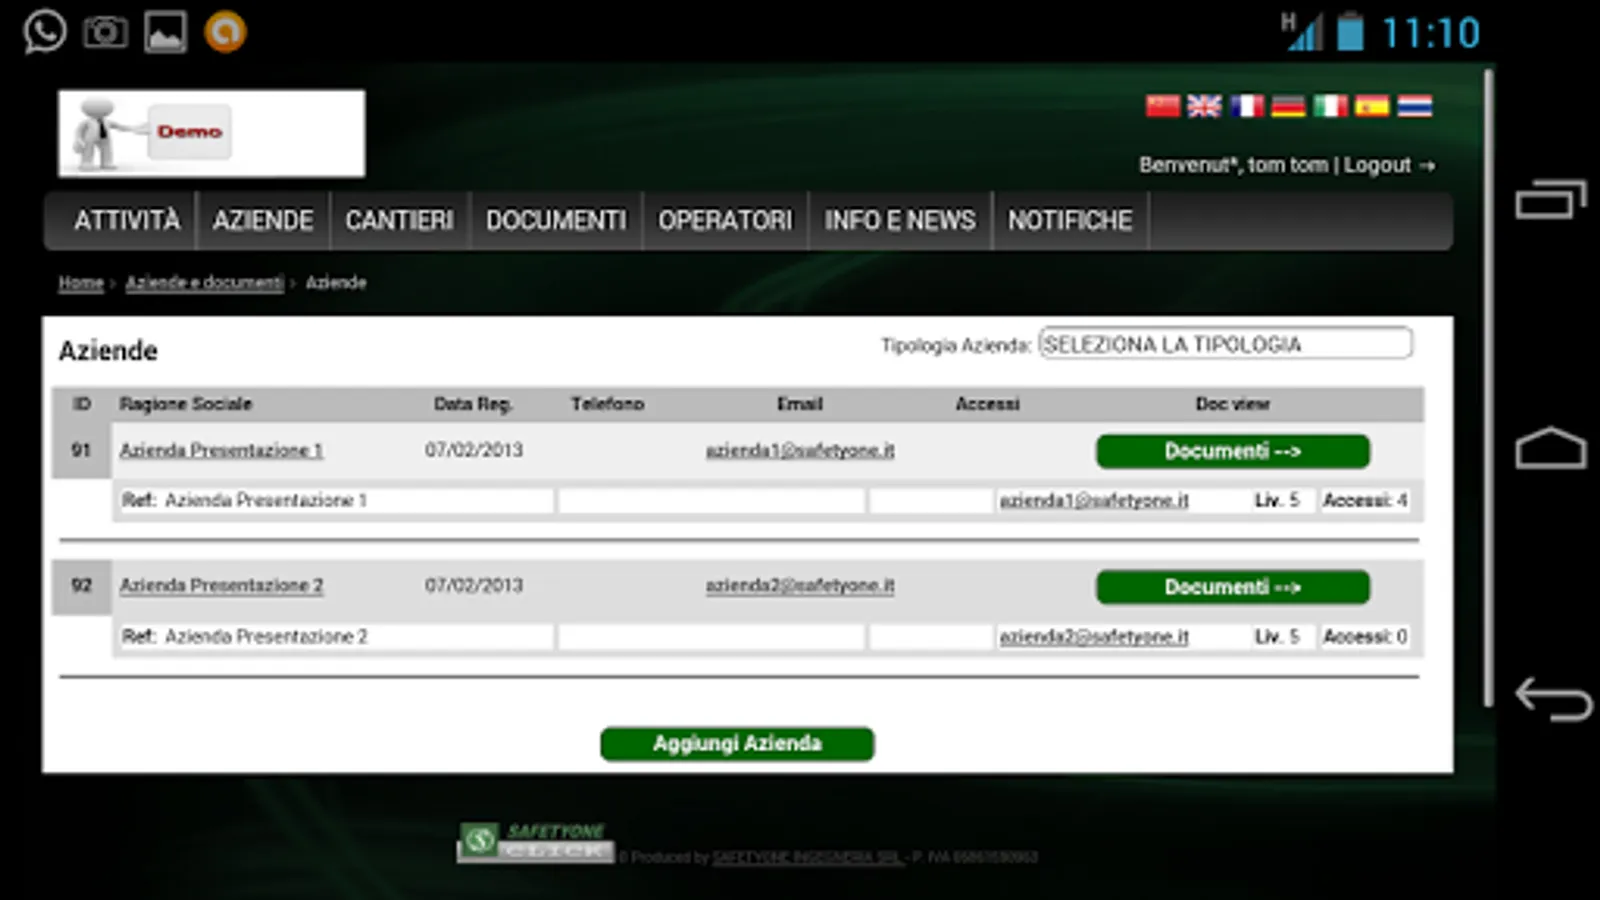Screen dimensions: 1600x900
Task: Click the 'Accessi: 4' value
Action: 1365,500
